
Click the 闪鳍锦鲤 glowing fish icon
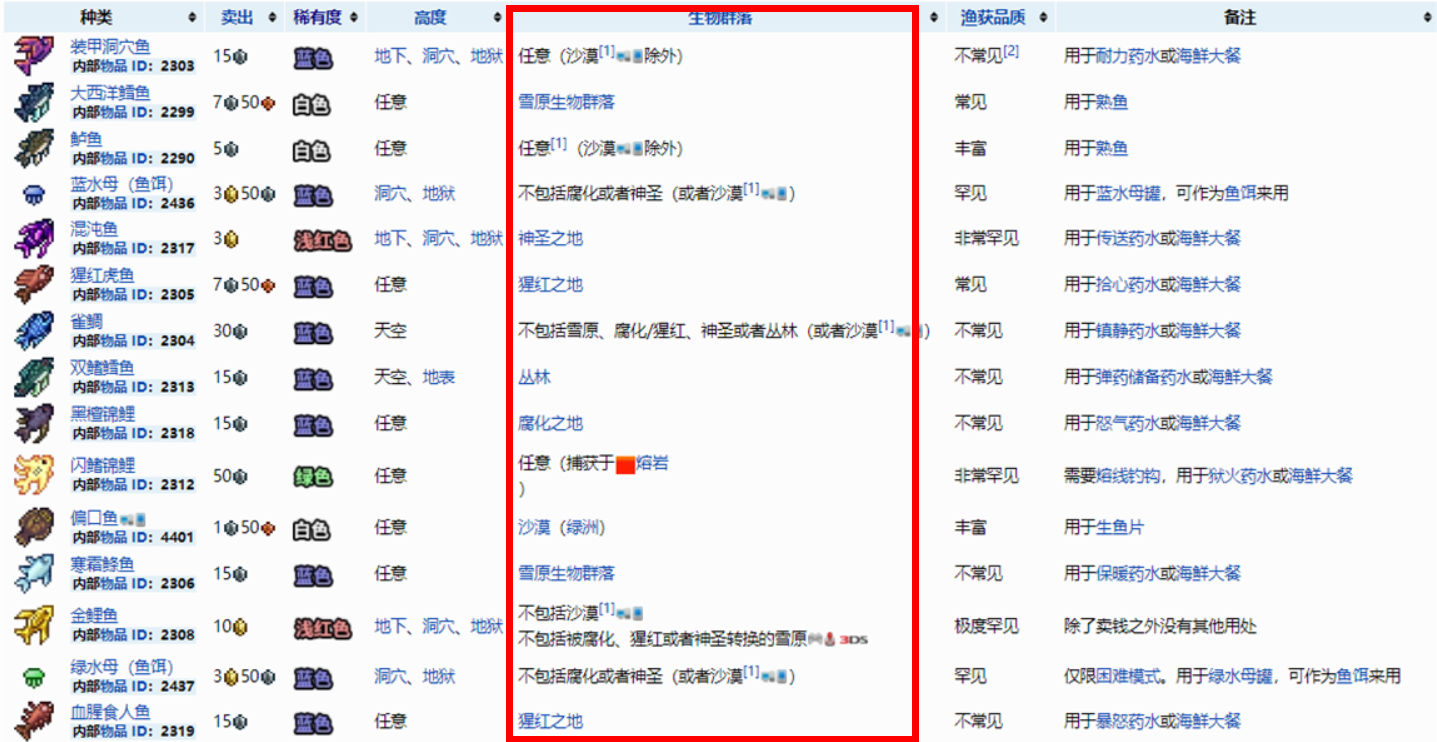pos(34,475)
